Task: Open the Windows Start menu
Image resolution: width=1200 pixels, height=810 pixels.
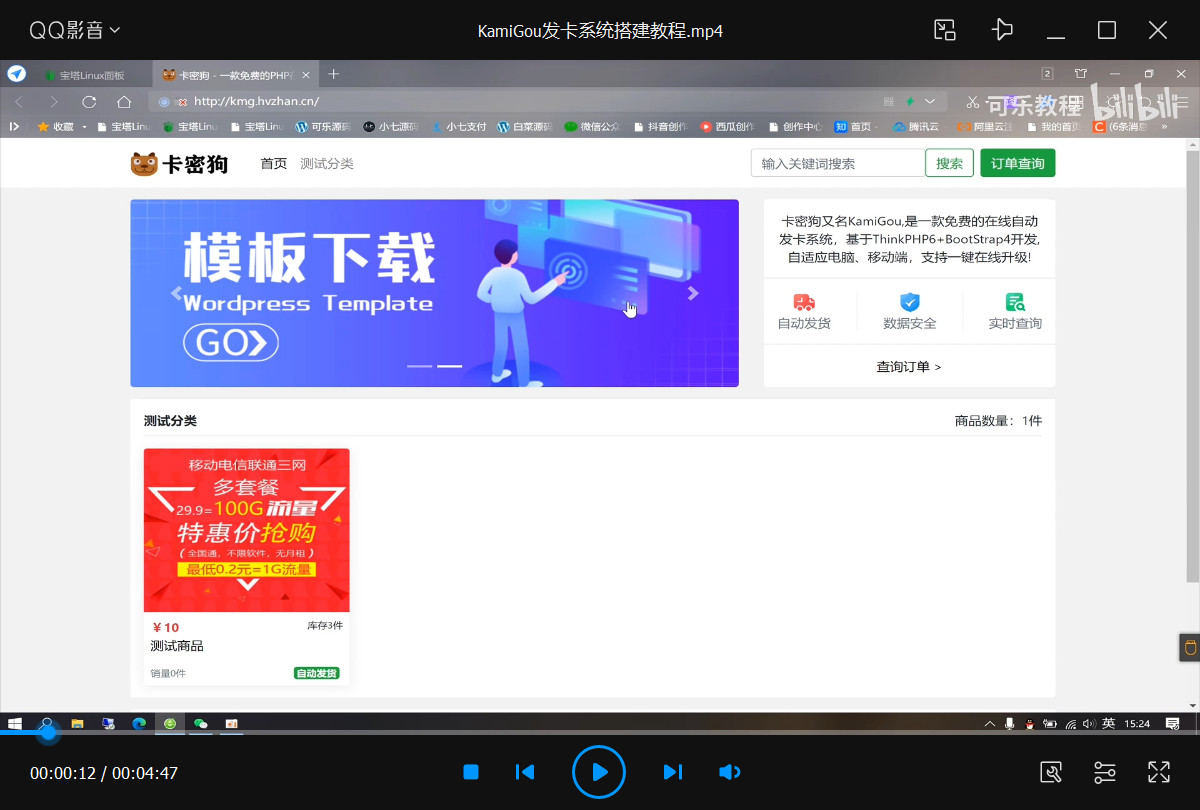Action: pos(14,723)
